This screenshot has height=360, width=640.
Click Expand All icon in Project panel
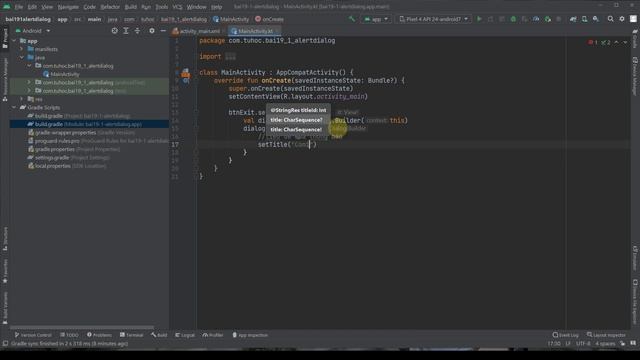point(126,31)
